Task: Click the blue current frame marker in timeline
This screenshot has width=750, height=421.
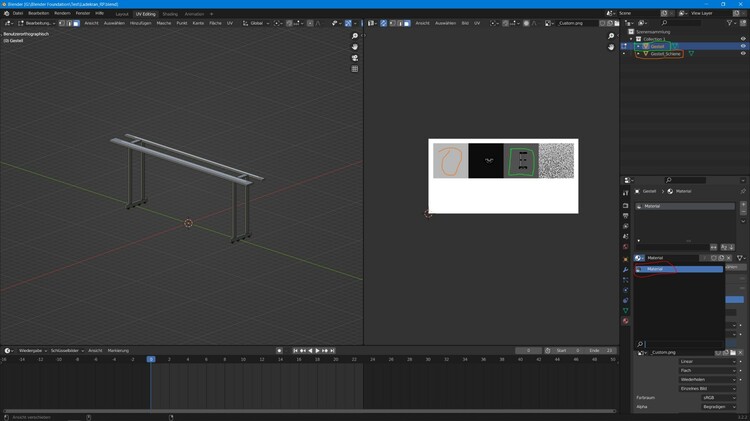Action: click(151, 358)
